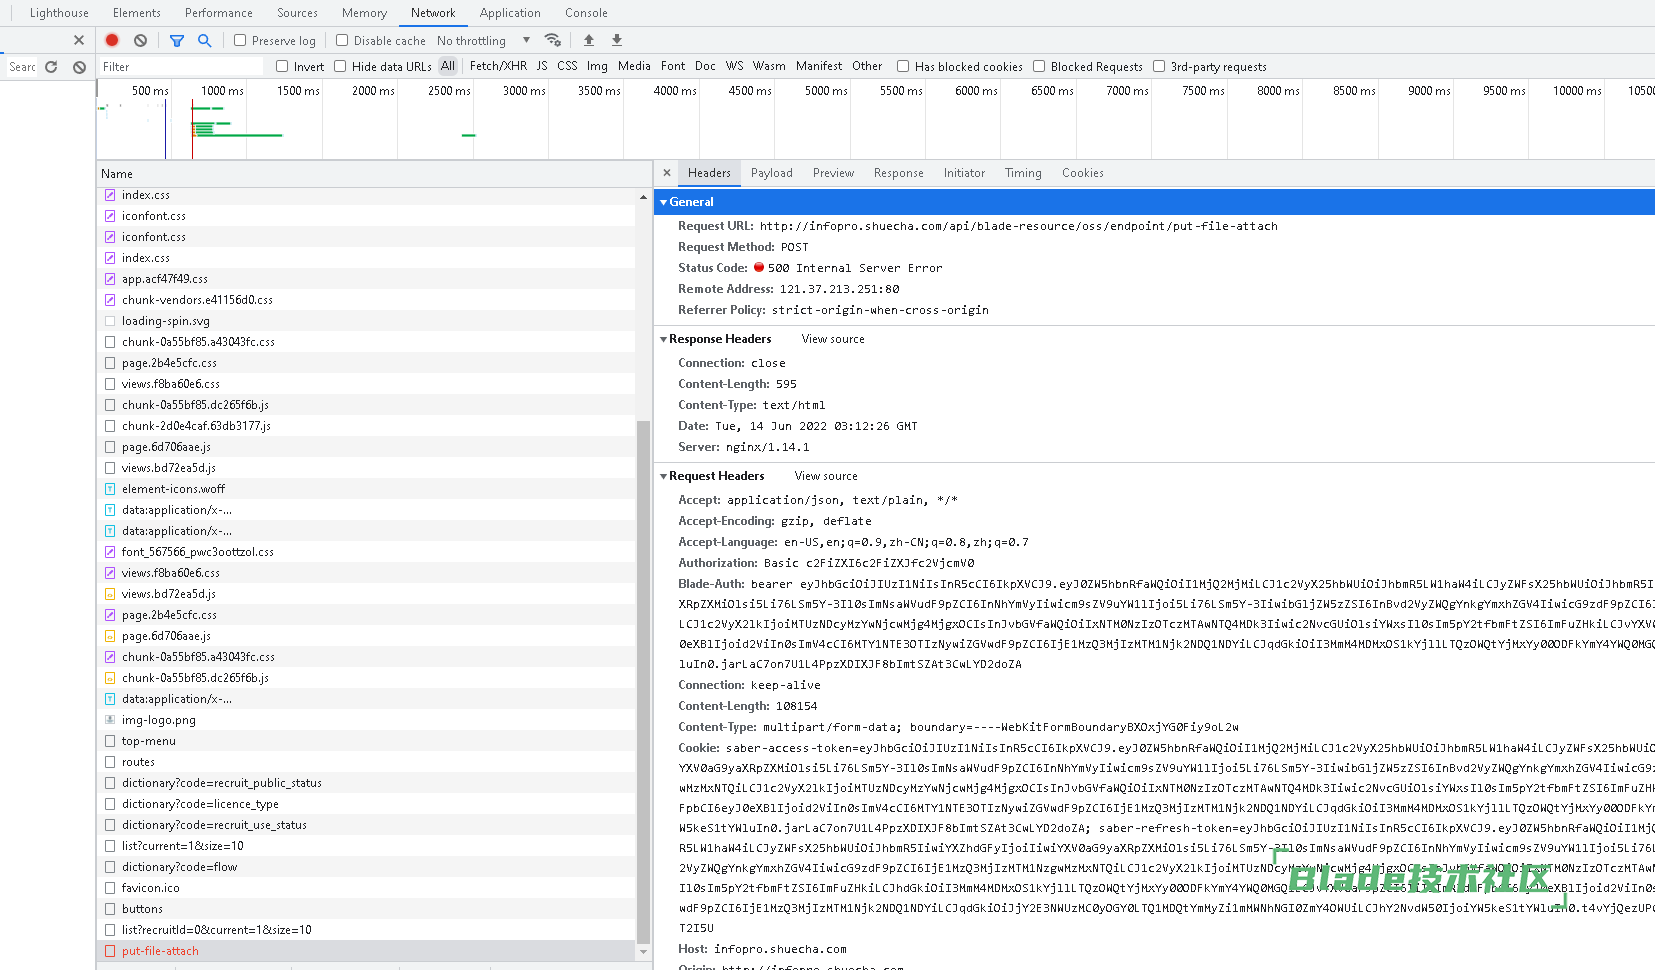Export HAR file download arrow
The width and height of the screenshot is (1655, 970).
[x=617, y=40]
